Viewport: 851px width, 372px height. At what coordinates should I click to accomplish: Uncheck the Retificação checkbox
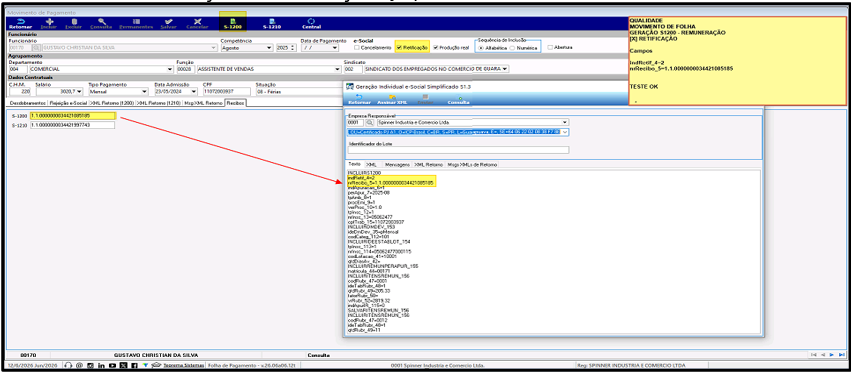tap(399, 48)
